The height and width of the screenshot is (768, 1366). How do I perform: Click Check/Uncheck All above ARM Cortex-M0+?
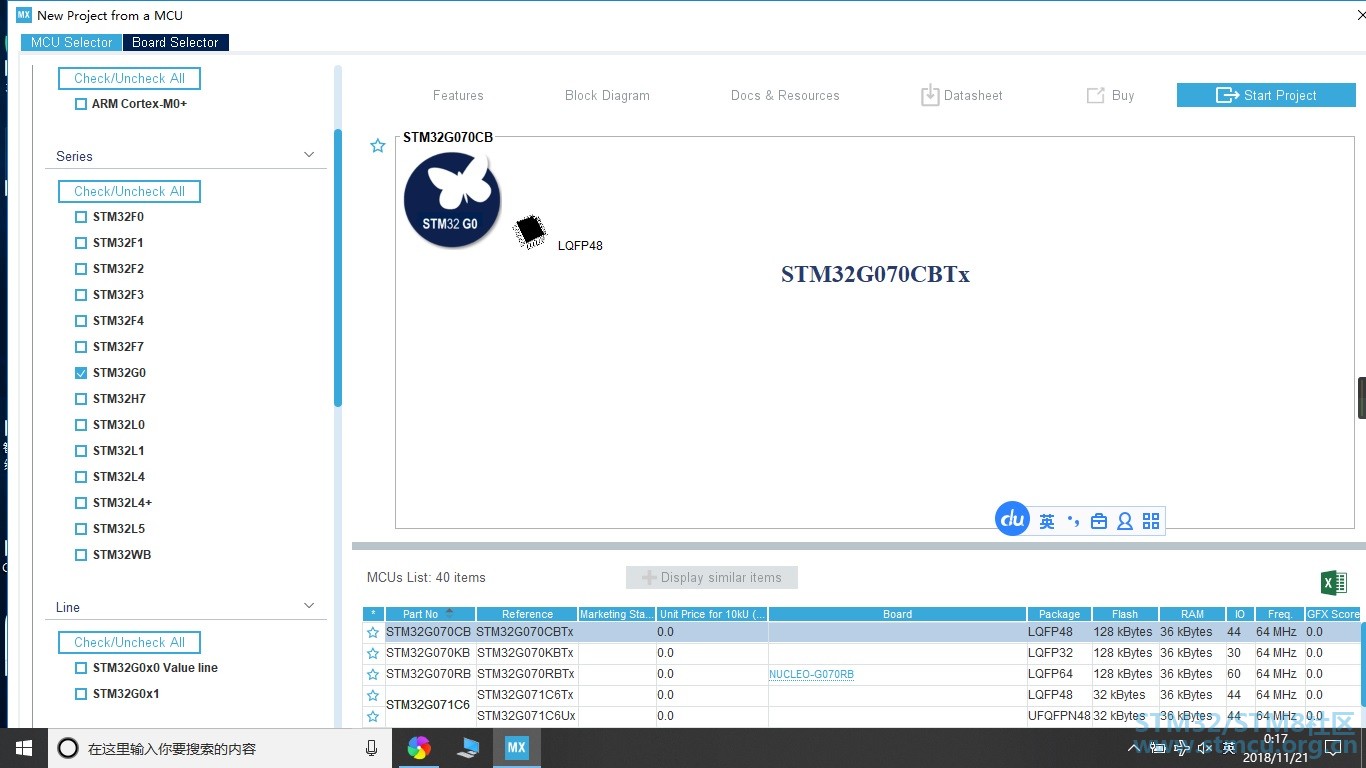[x=129, y=78]
